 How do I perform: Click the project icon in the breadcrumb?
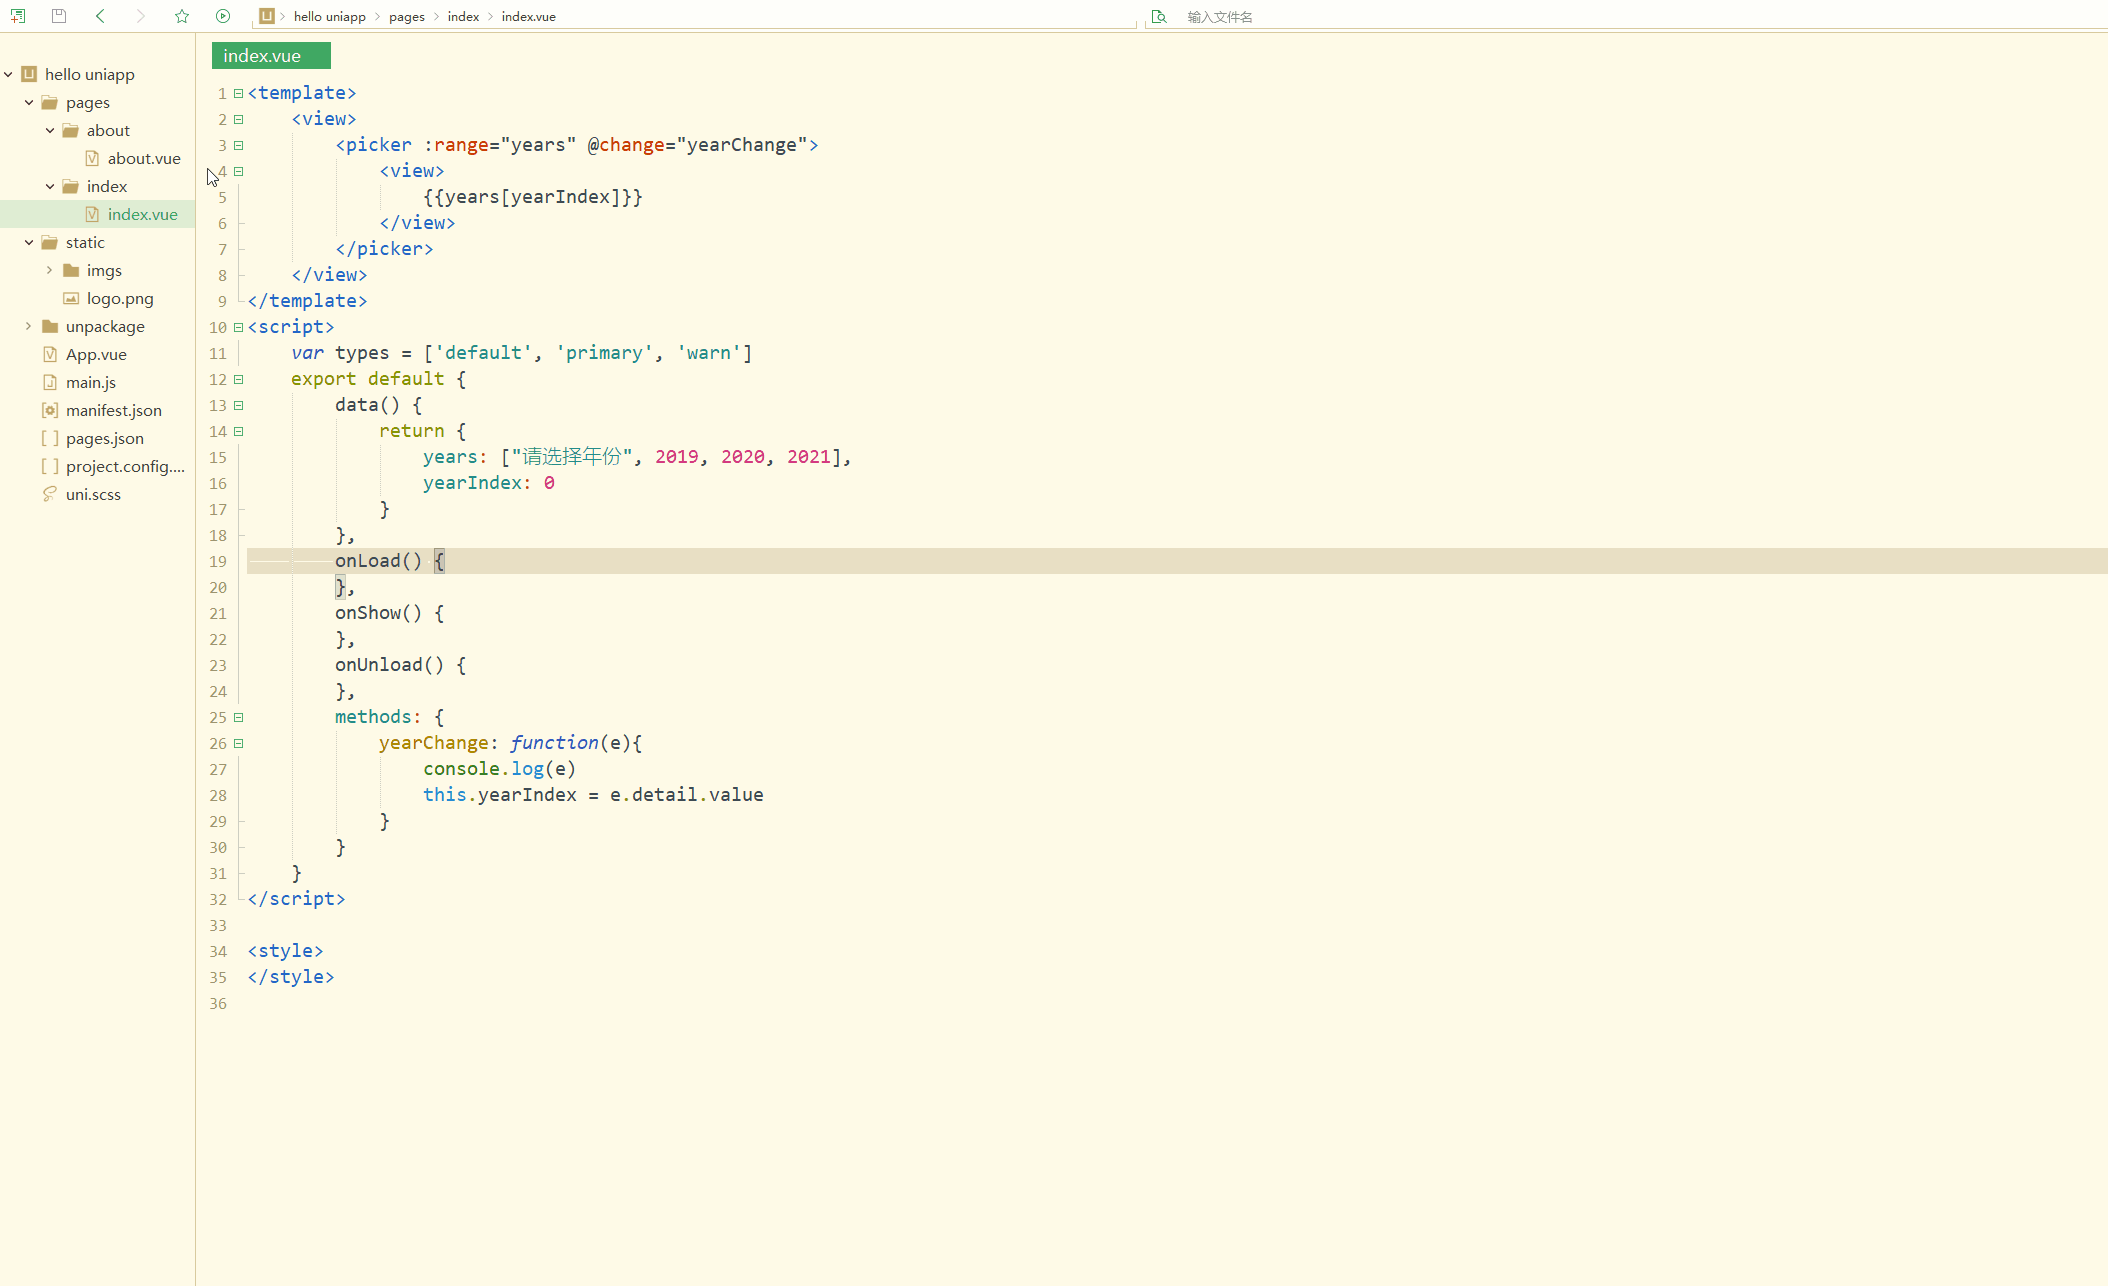(267, 16)
